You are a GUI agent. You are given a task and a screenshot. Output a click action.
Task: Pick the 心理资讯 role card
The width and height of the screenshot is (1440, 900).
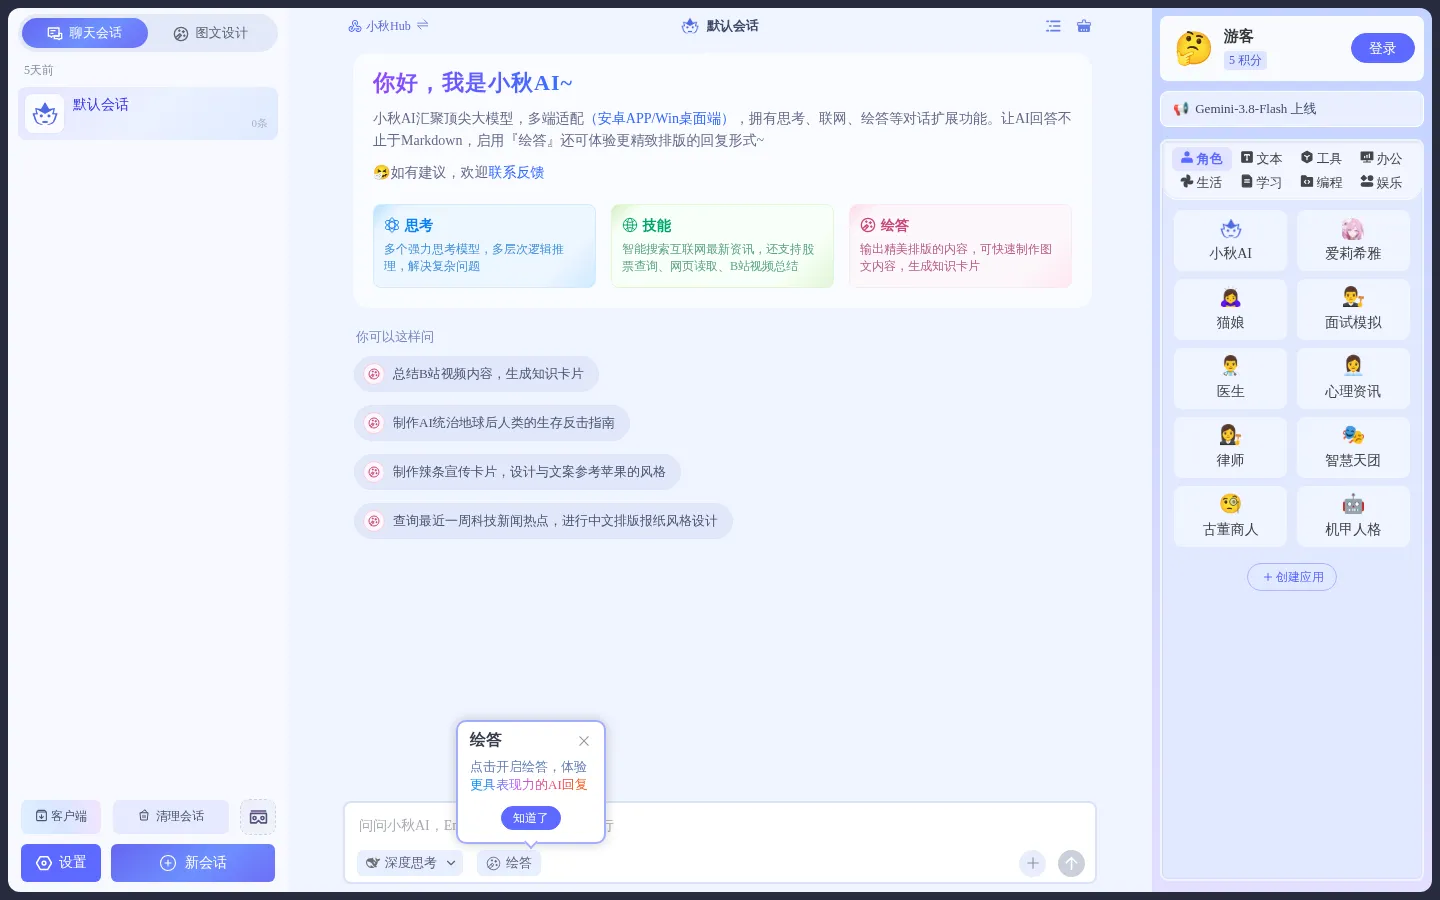1353,379
